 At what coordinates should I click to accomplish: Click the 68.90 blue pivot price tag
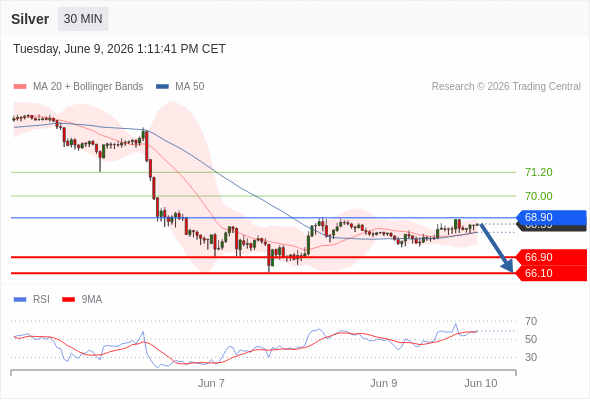(x=551, y=217)
